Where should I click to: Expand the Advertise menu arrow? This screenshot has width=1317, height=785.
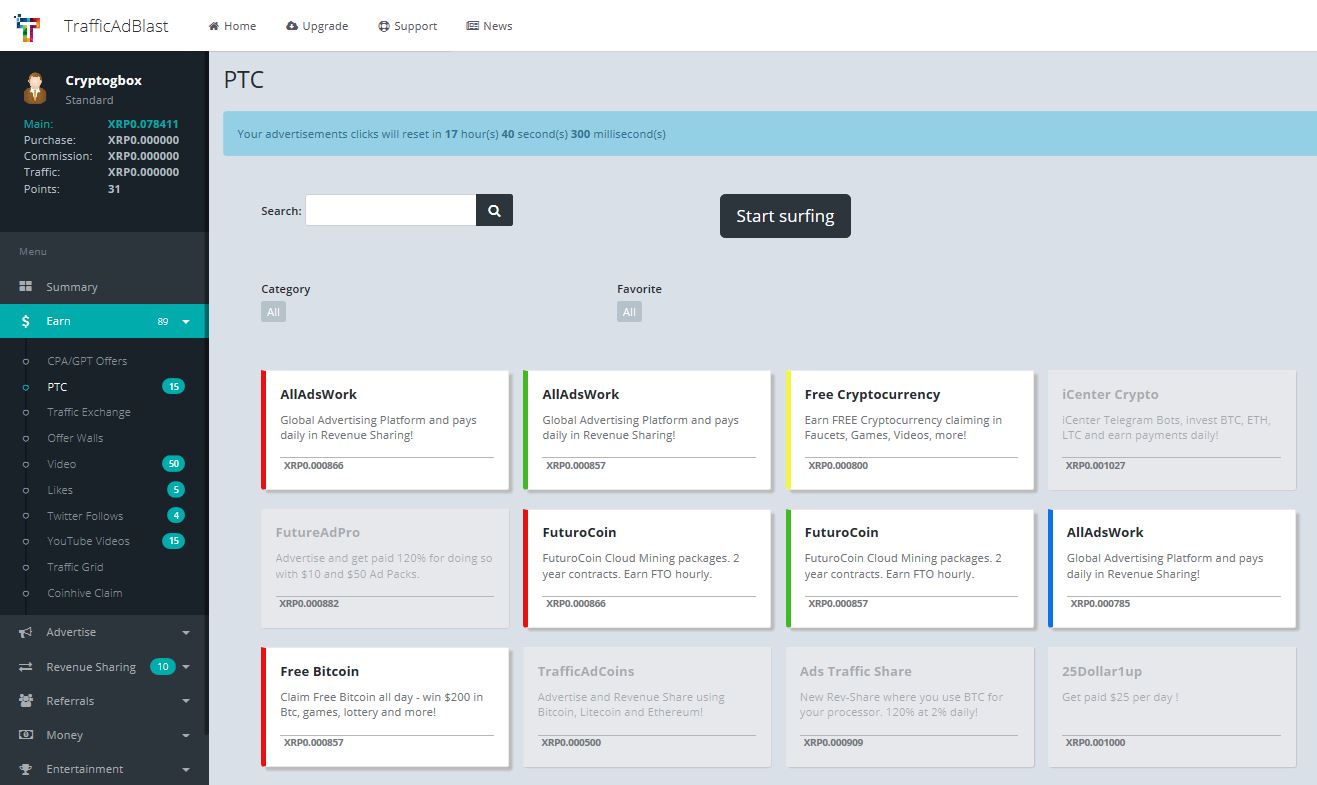point(186,633)
